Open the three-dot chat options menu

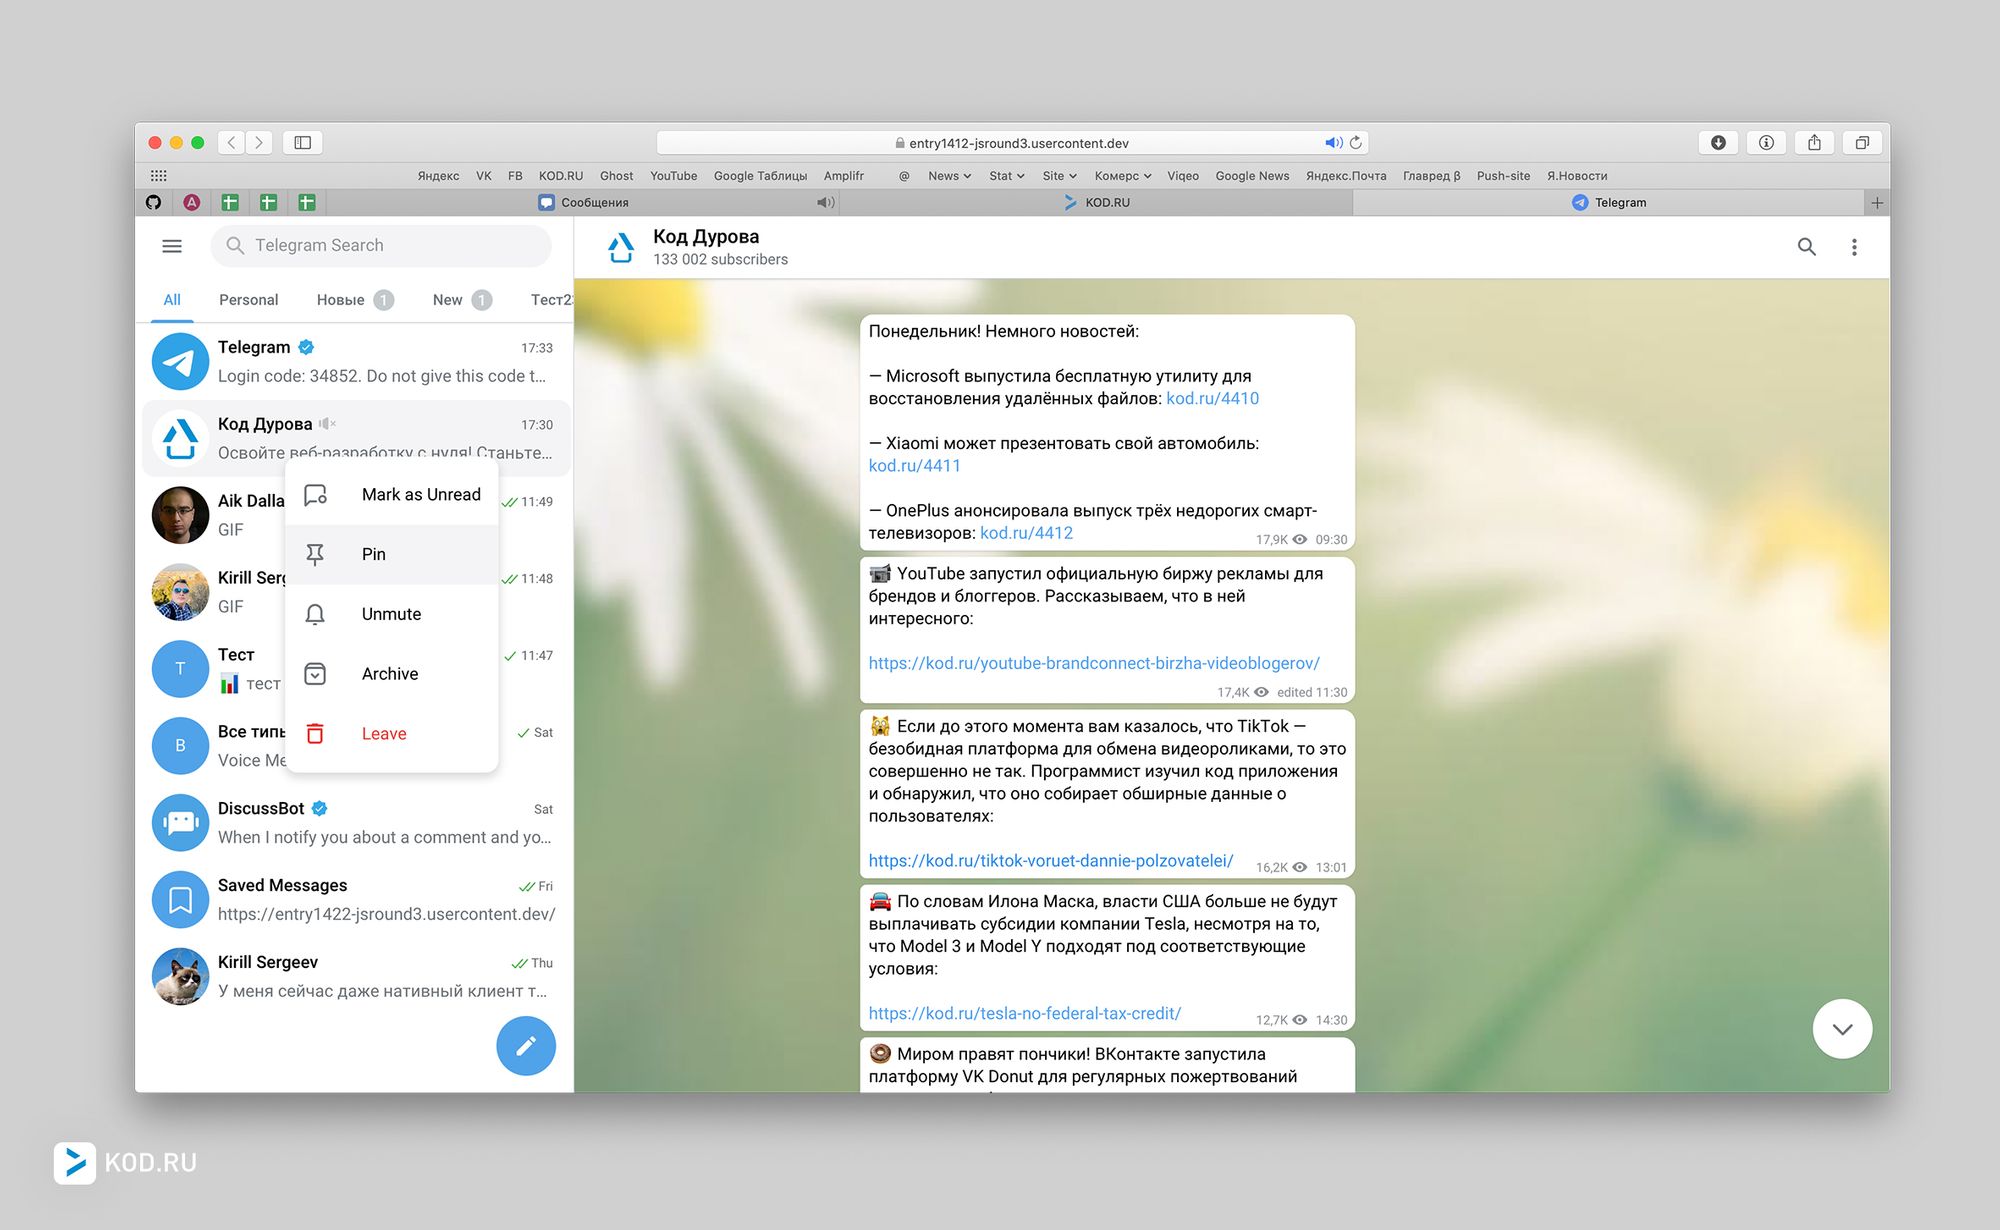point(1854,247)
